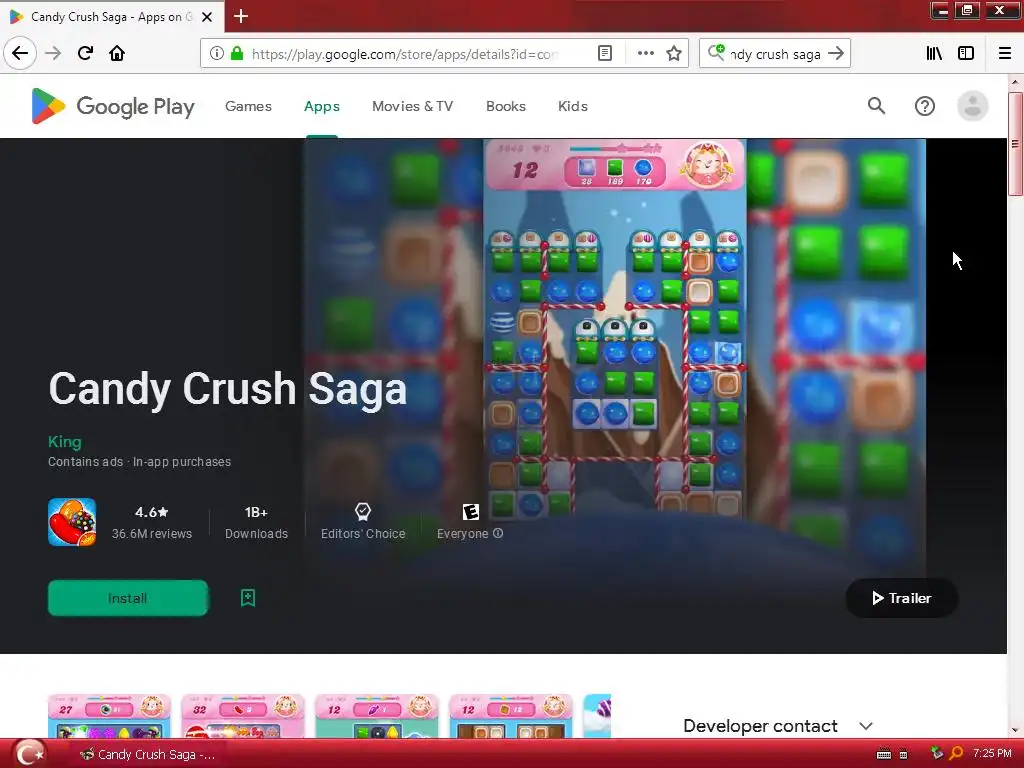Viewport: 1024px width, 768px height.
Task: Click the browser forward arrow
Action: (53, 54)
